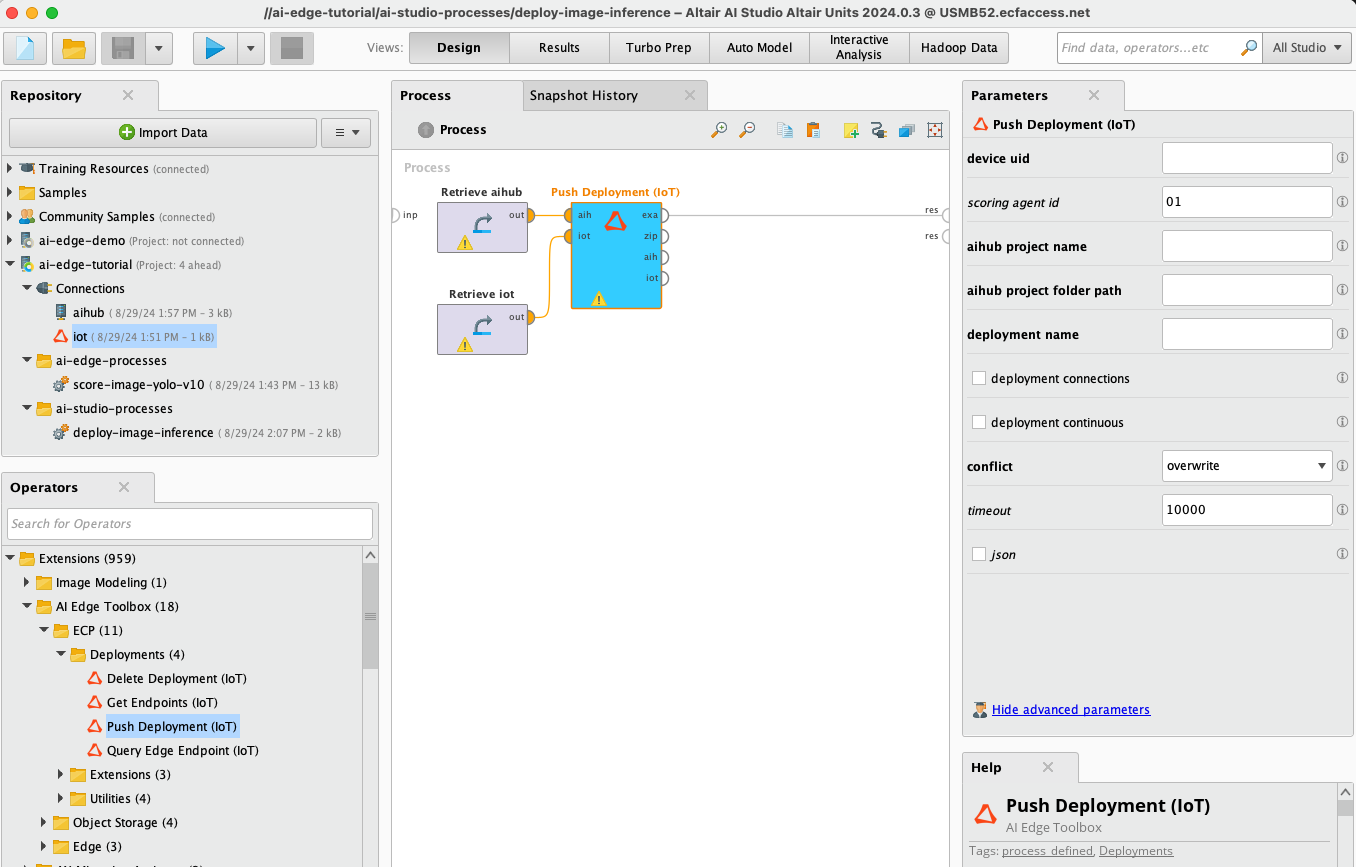Auto-wire the process operators
This screenshot has width=1356, height=867.
(x=877, y=130)
